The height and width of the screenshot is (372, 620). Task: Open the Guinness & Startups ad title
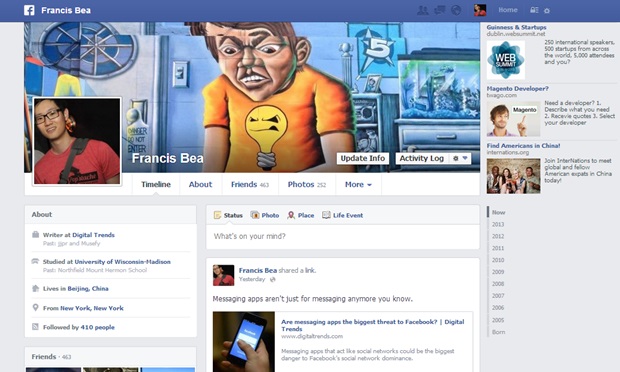tap(516, 27)
